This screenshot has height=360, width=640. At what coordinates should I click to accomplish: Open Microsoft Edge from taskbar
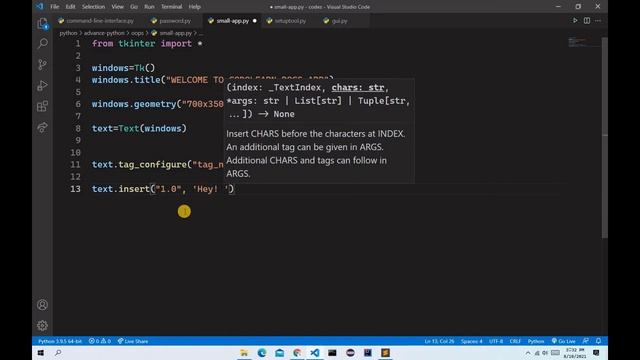pos(262,353)
